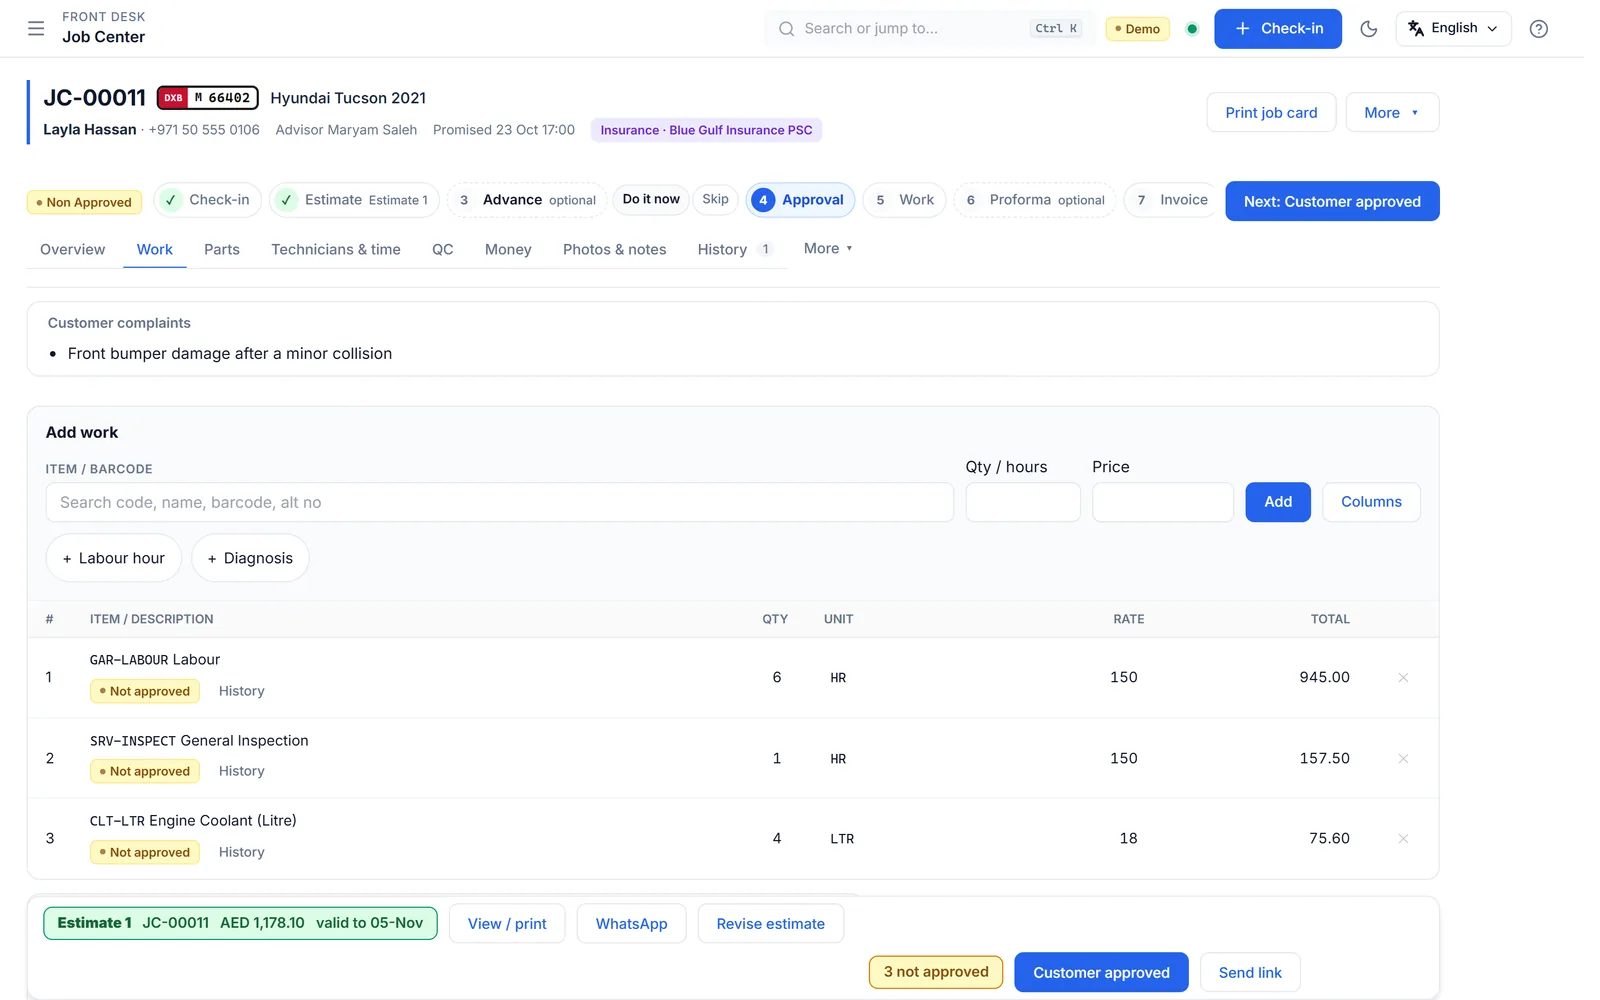Screen dimensions: 1600x1000
Task: Delete the General Inspection row
Action: pos(1403,758)
